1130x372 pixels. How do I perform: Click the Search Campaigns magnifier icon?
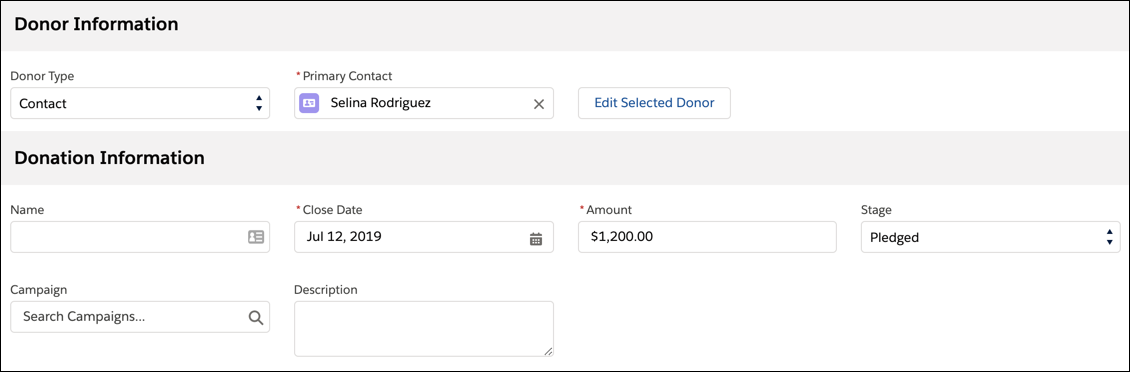click(x=256, y=317)
